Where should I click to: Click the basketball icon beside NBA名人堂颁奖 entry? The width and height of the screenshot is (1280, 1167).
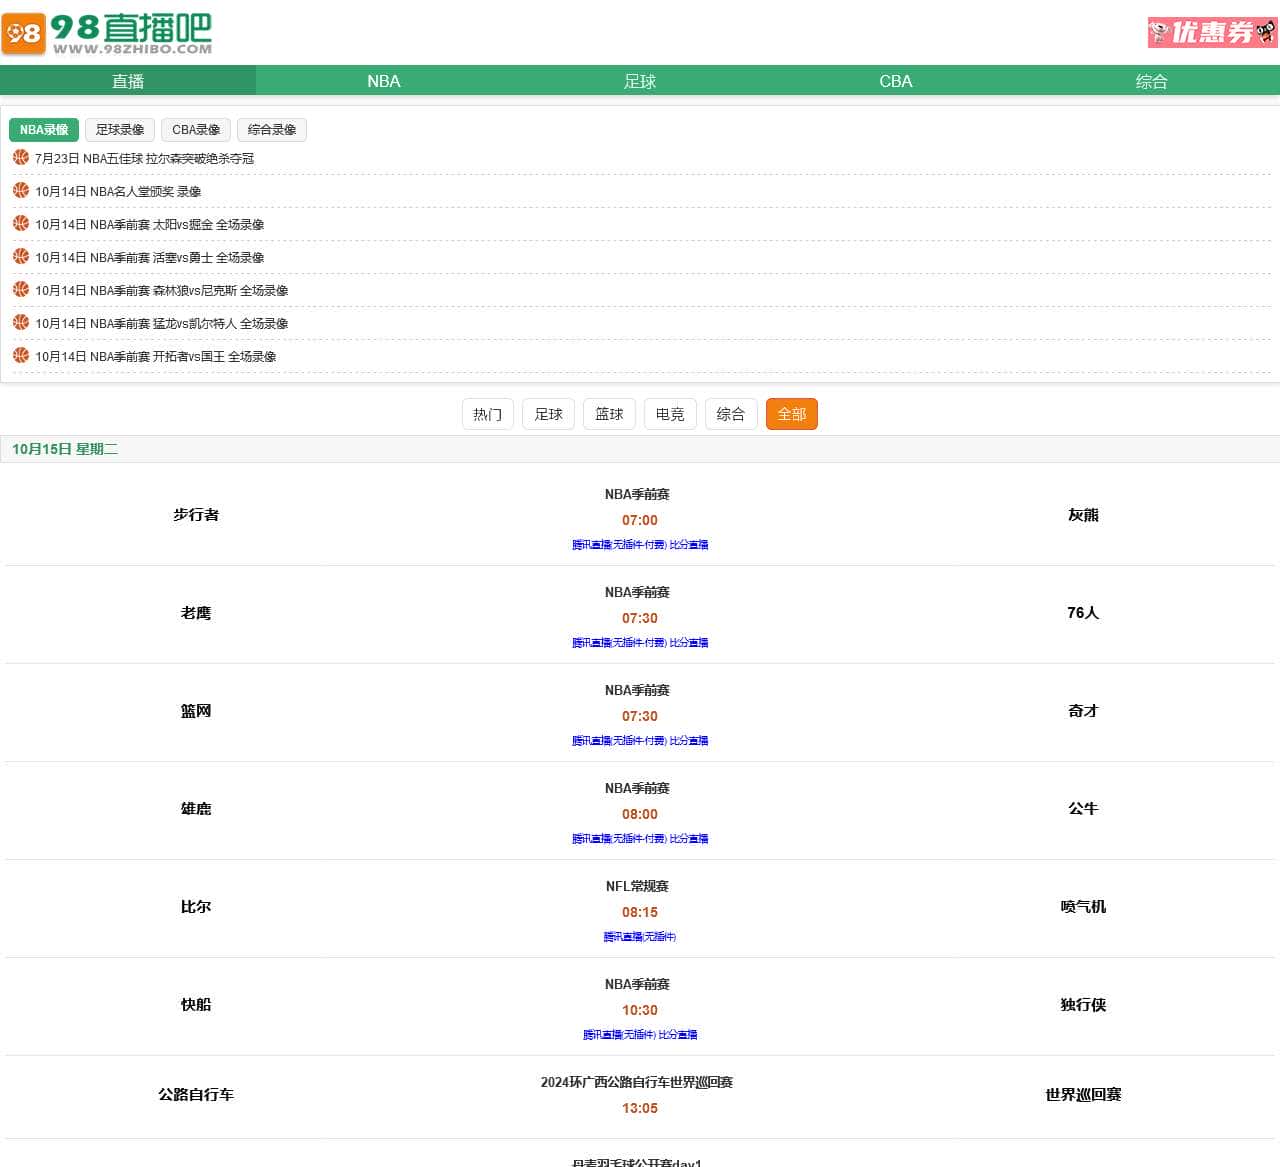[20, 189]
